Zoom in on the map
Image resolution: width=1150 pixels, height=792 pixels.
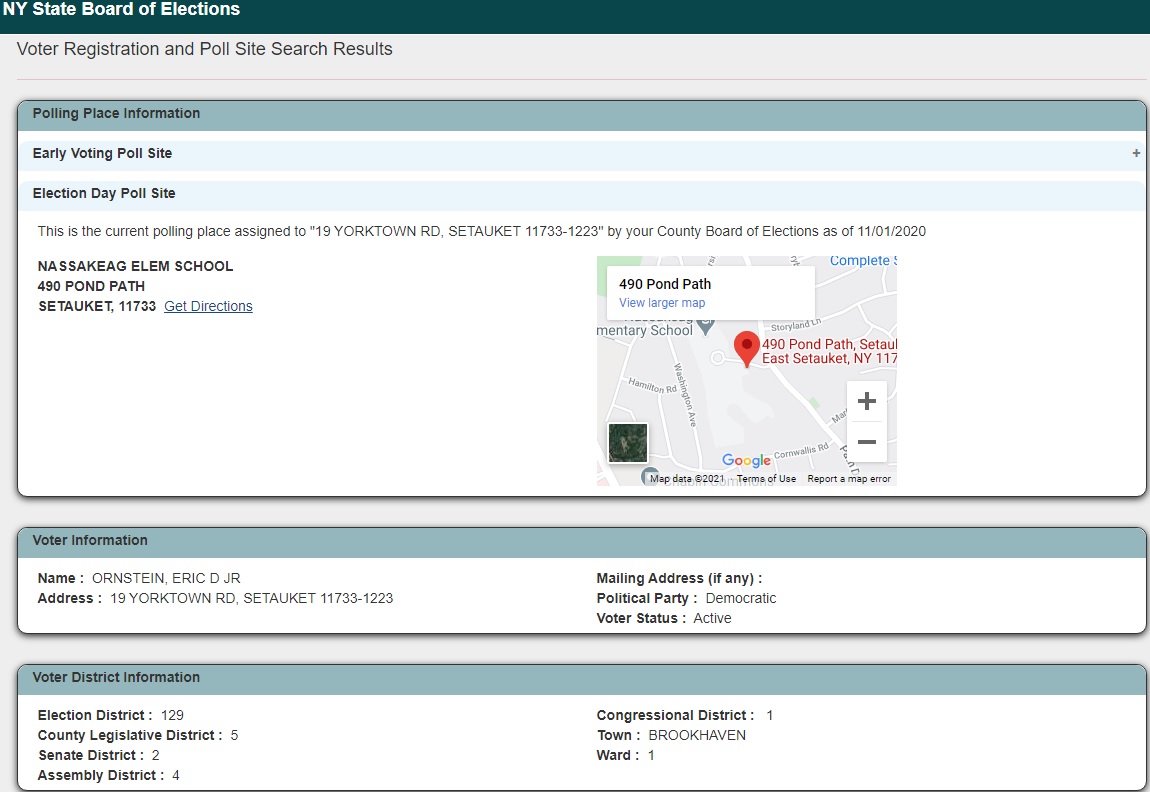coord(867,401)
